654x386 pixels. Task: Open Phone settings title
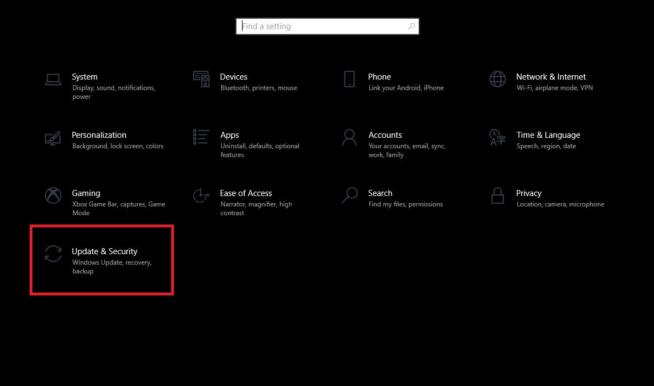(x=380, y=77)
